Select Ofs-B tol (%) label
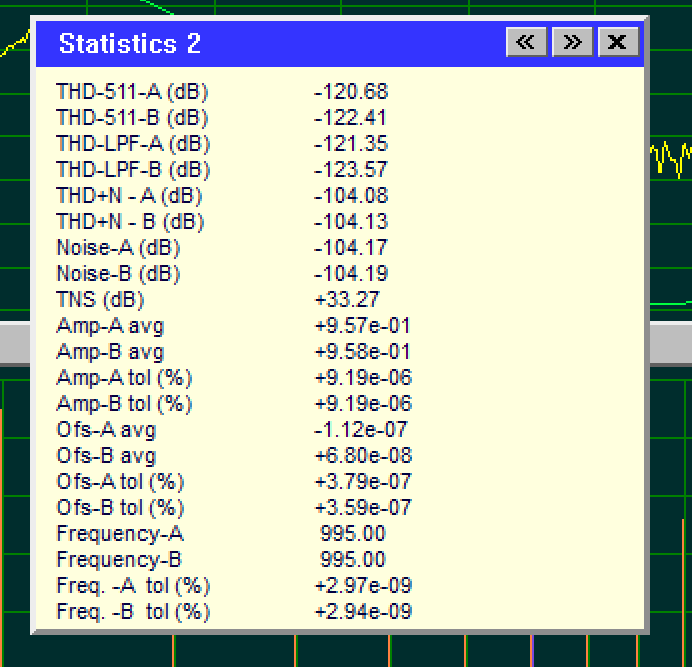This screenshot has height=667, width=692. coord(120,508)
